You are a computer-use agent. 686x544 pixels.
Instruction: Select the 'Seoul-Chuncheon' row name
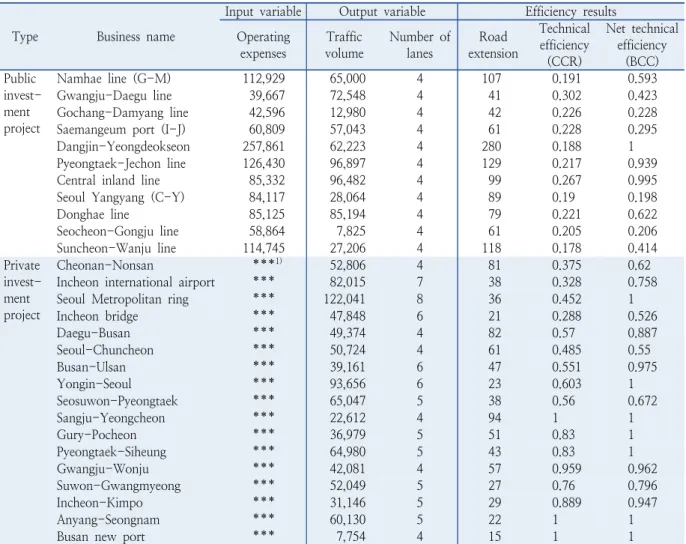pyautogui.click(x=105, y=350)
